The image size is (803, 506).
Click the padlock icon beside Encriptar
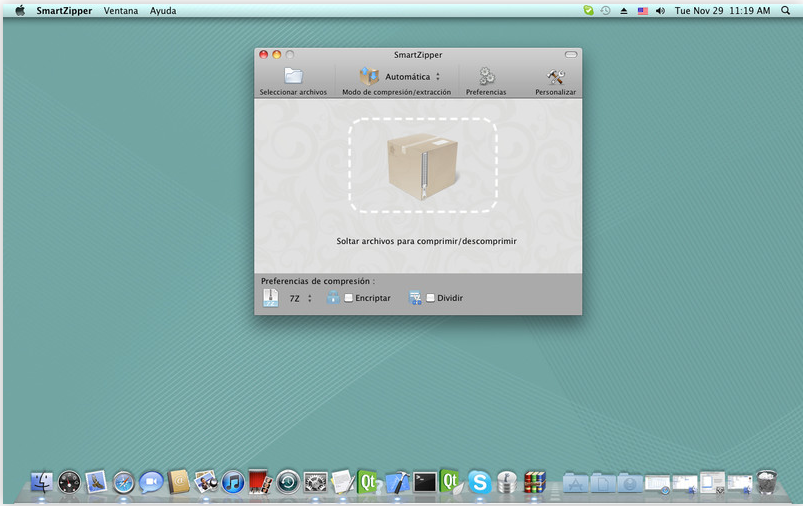pos(333,298)
